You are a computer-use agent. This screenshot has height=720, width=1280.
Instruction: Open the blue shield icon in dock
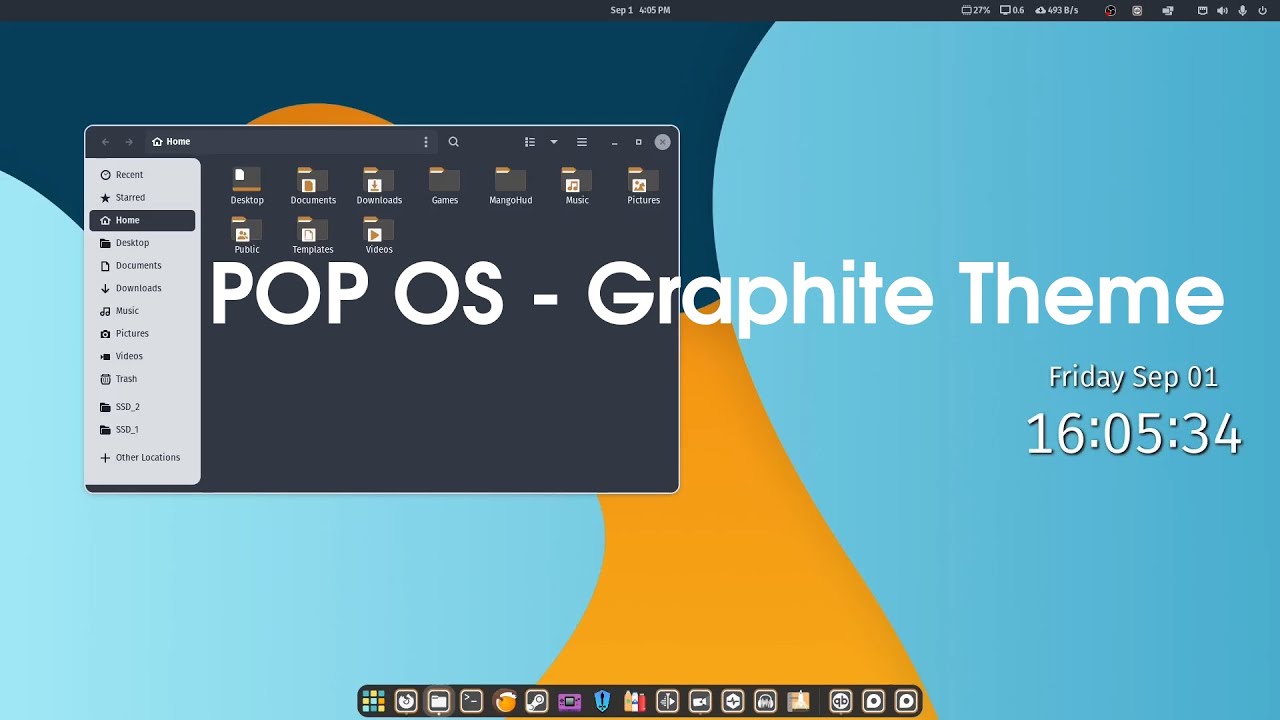click(x=602, y=701)
